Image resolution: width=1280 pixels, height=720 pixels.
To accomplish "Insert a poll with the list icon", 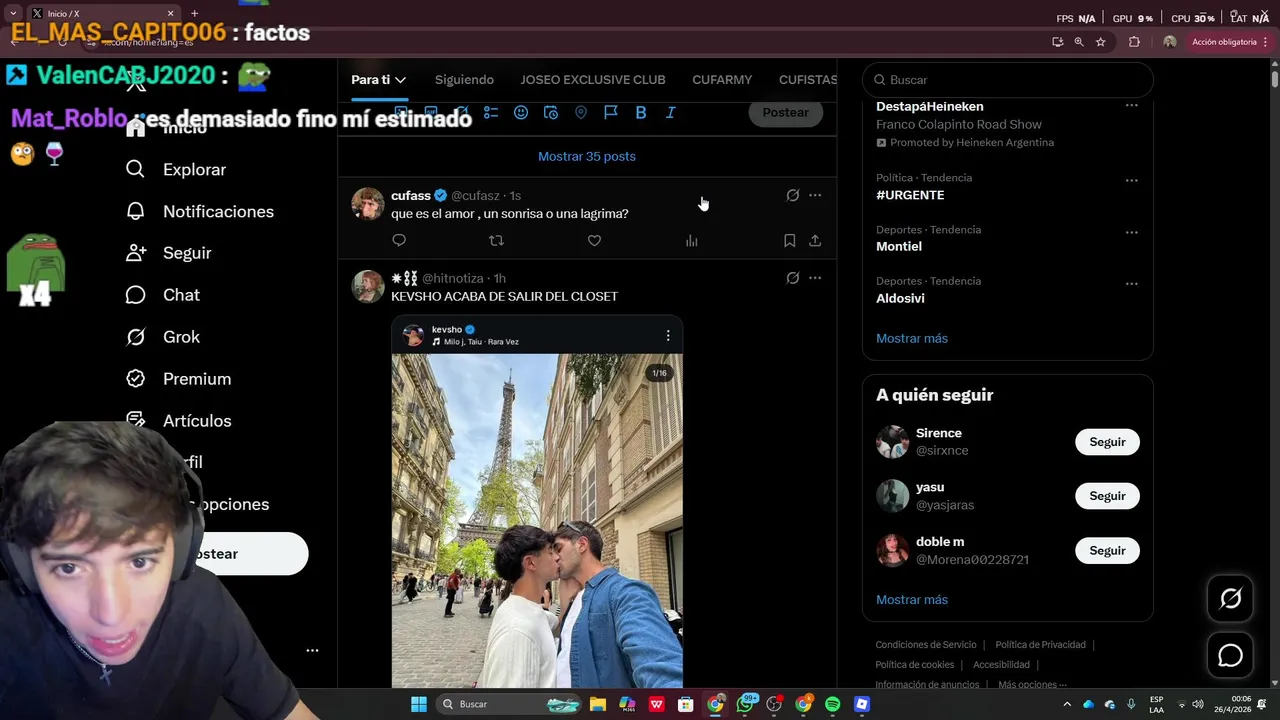I will (x=491, y=113).
